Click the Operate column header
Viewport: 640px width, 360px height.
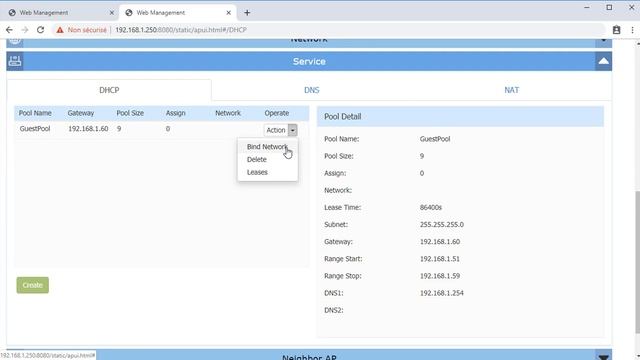[x=277, y=113]
